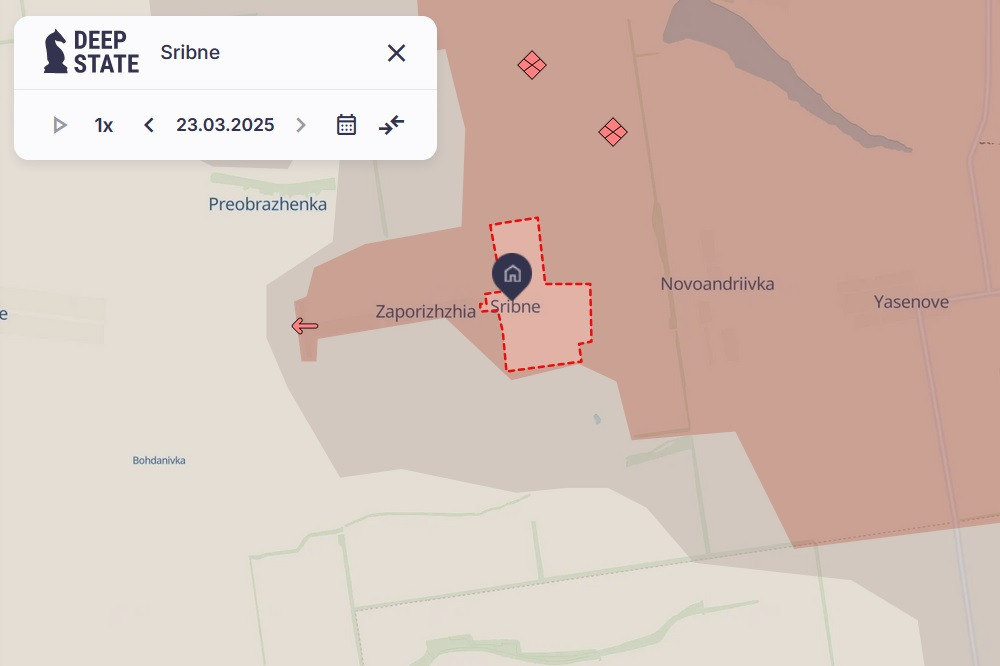1000x666 pixels.
Task: Click the Zaporizhzhia village label
Action: click(426, 311)
